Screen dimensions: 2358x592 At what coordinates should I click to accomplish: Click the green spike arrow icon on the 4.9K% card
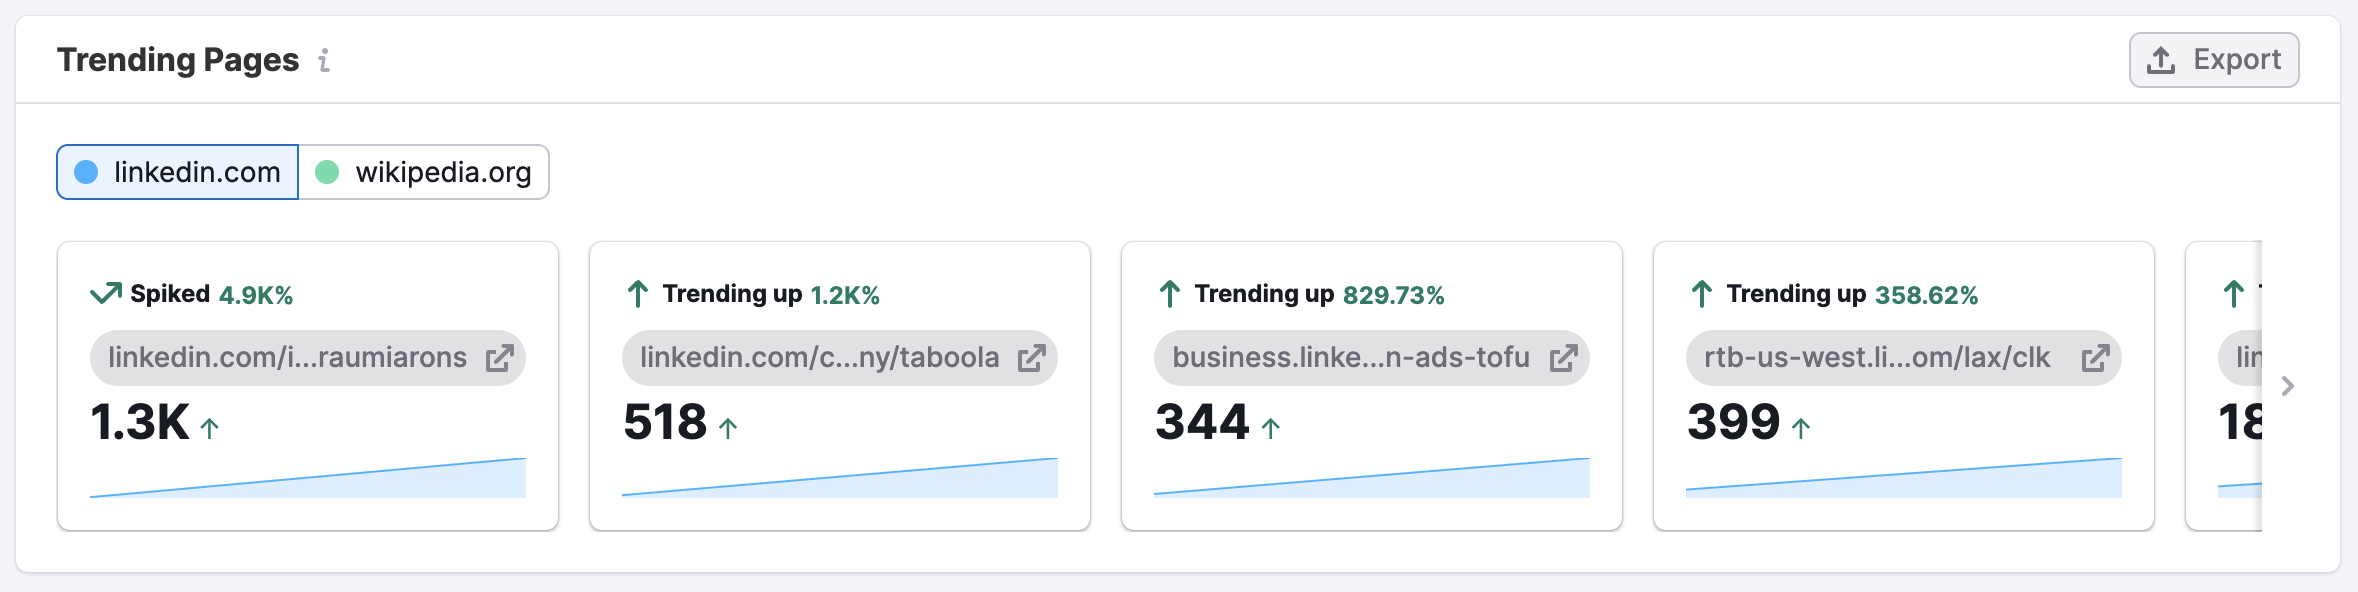click(x=105, y=293)
